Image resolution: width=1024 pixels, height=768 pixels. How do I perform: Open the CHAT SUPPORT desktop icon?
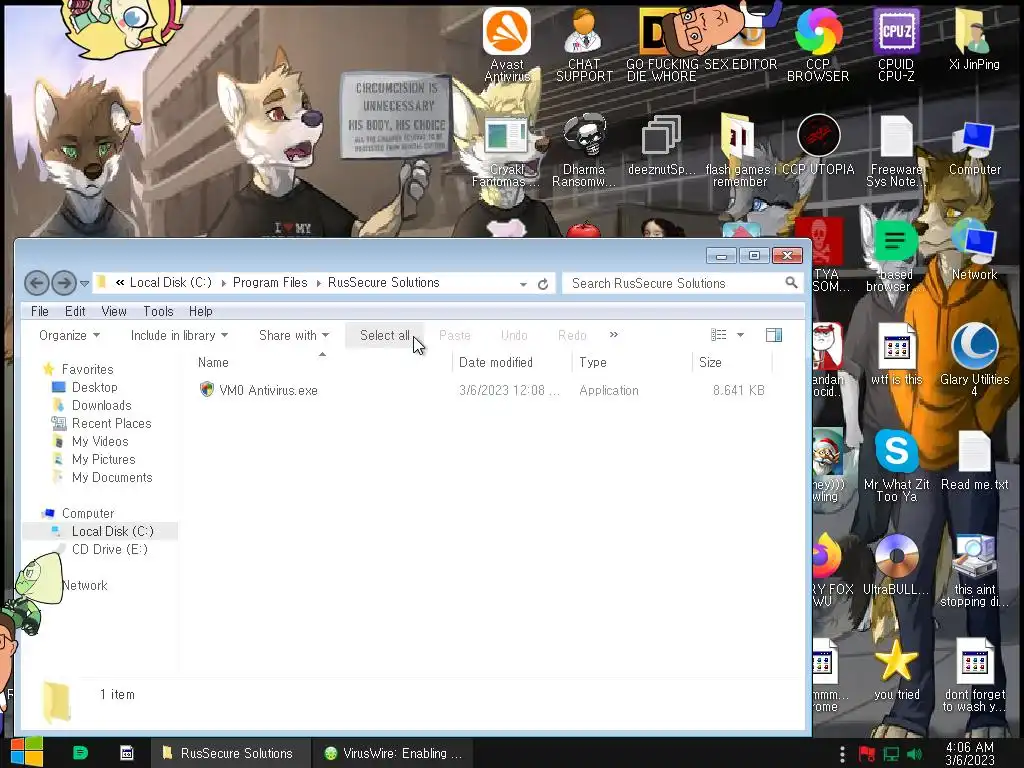584,44
